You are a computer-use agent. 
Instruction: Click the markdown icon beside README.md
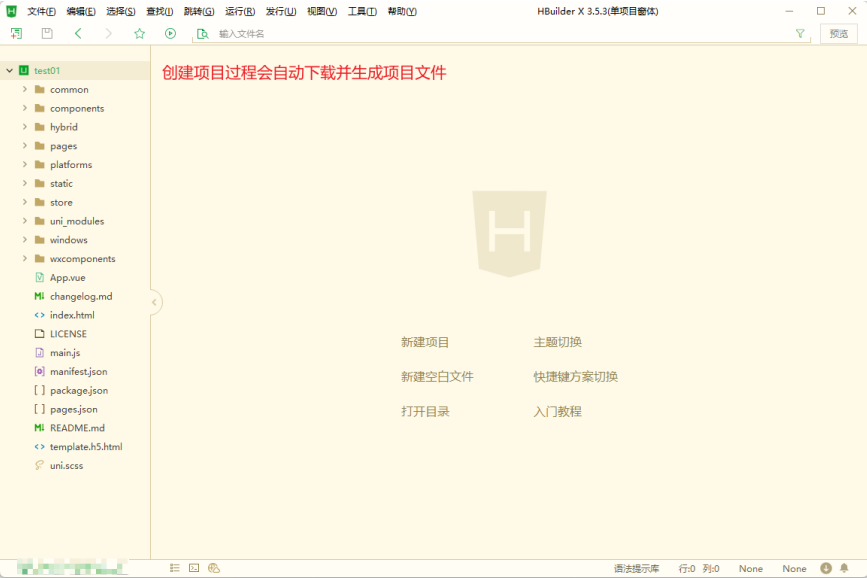click(39, 428)
